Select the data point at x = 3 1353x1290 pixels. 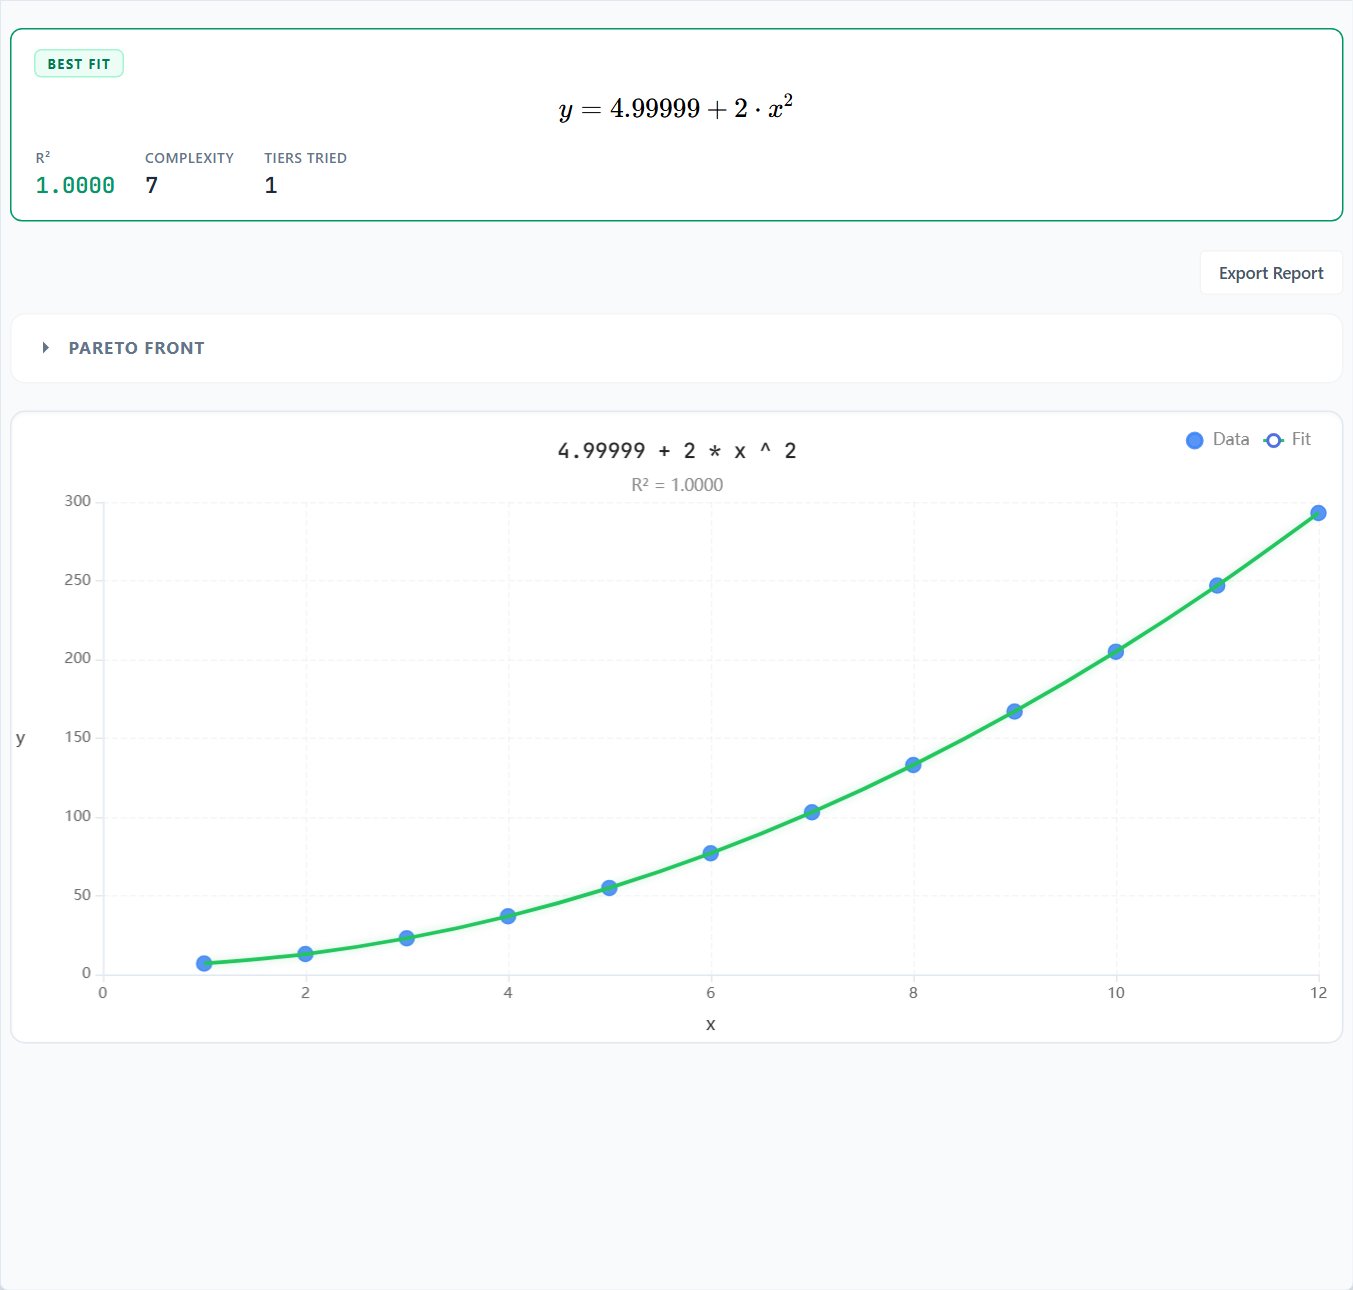(407, 938)
